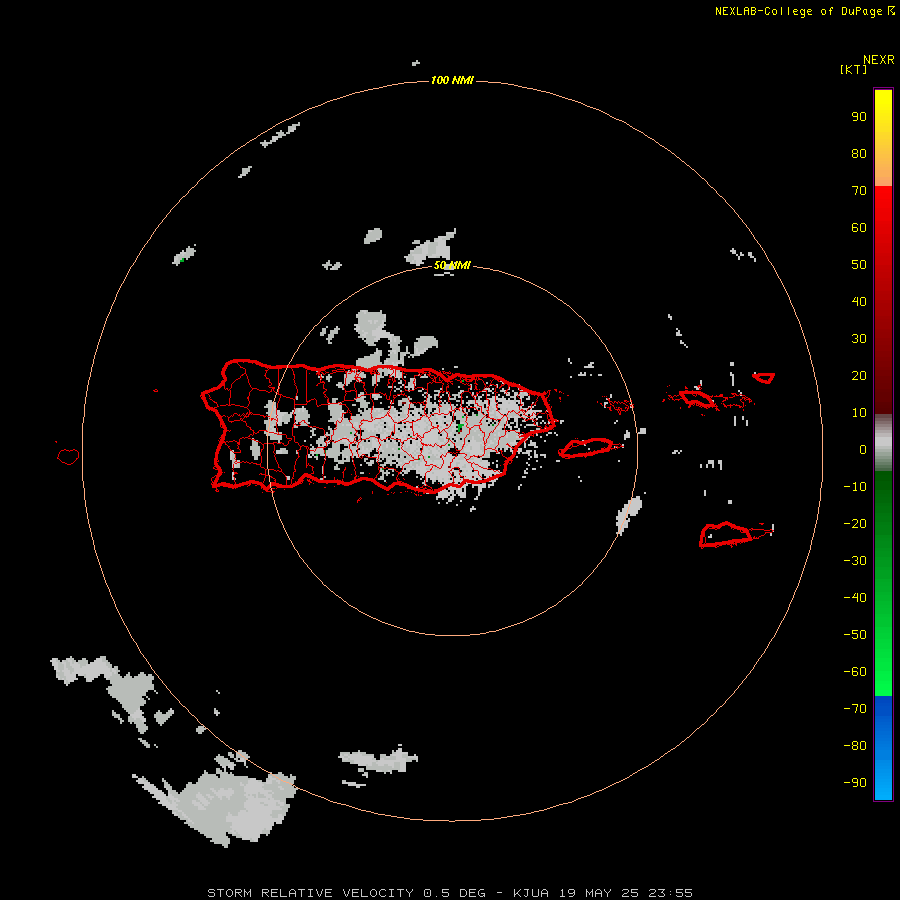Click the 40 value on velocity scale
This screenshot has width=900, height=900.
pyautogui.click(x=859, y=301)
